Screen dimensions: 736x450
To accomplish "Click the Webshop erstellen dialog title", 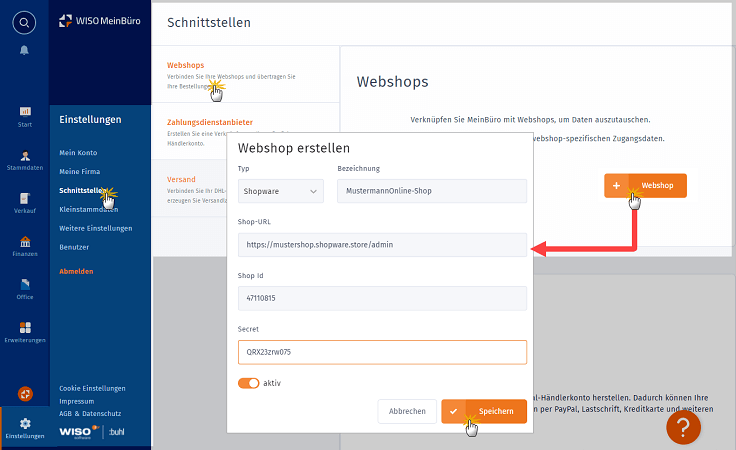I will click(x=294, y=148).
